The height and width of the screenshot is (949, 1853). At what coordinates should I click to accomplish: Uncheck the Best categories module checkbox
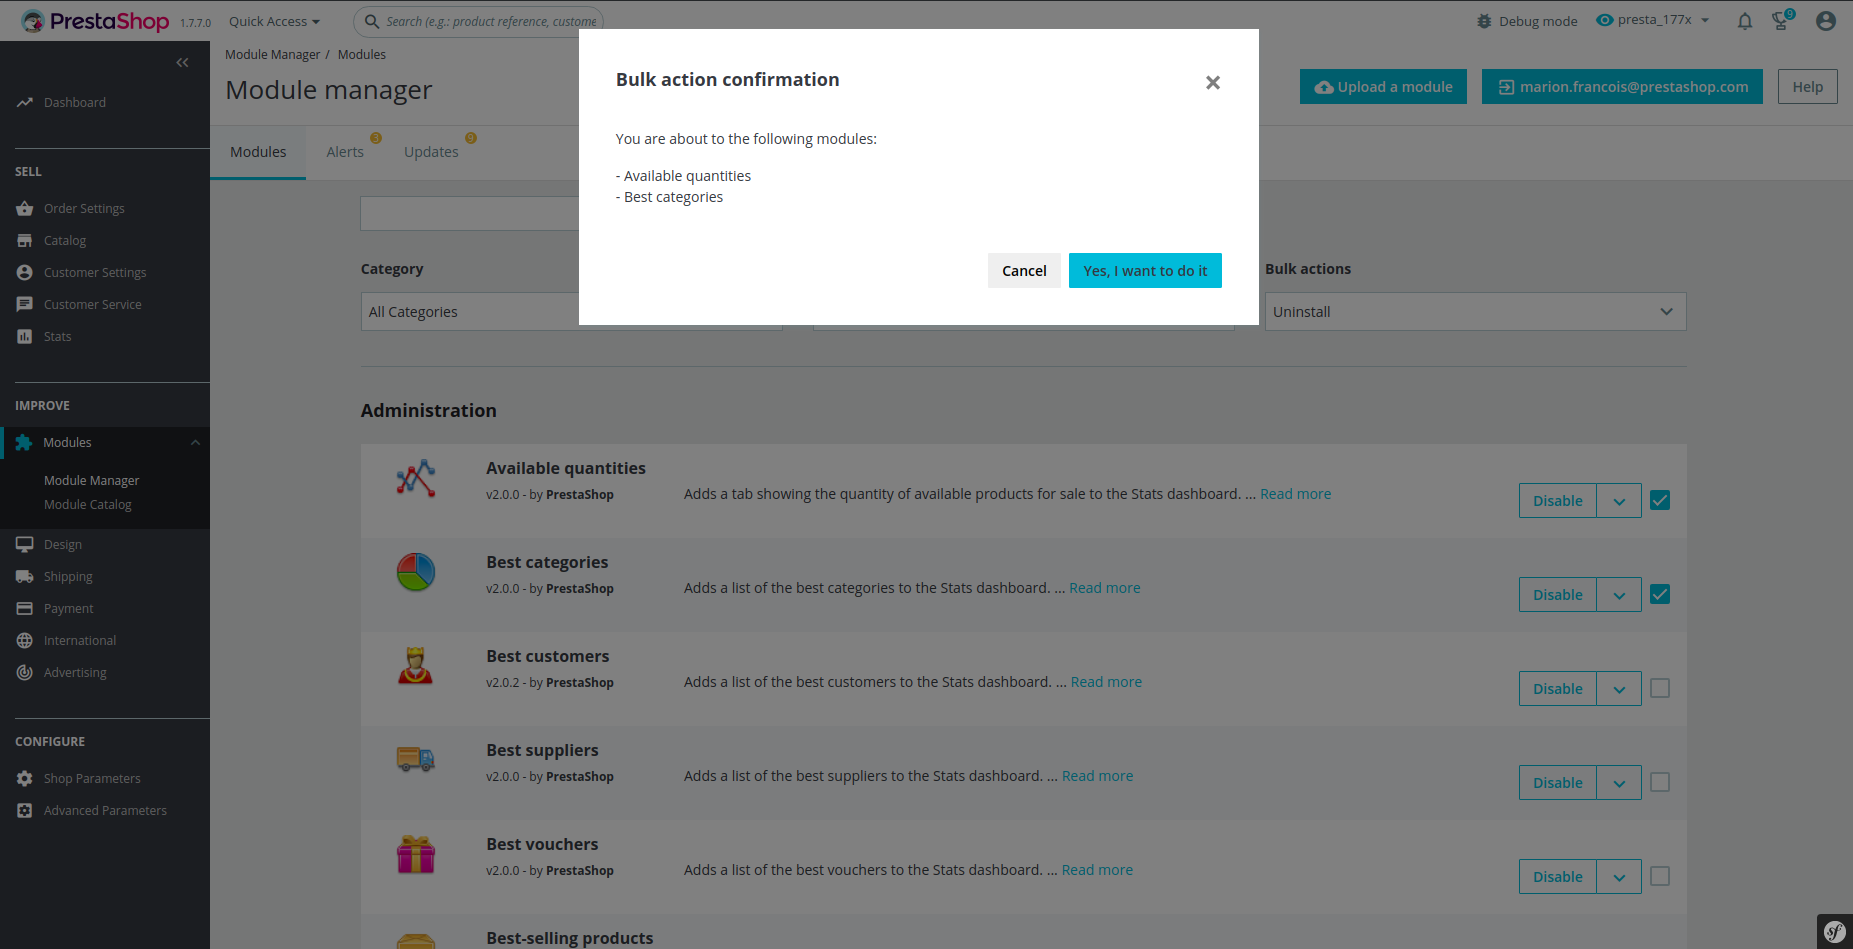click(1660, 594)
